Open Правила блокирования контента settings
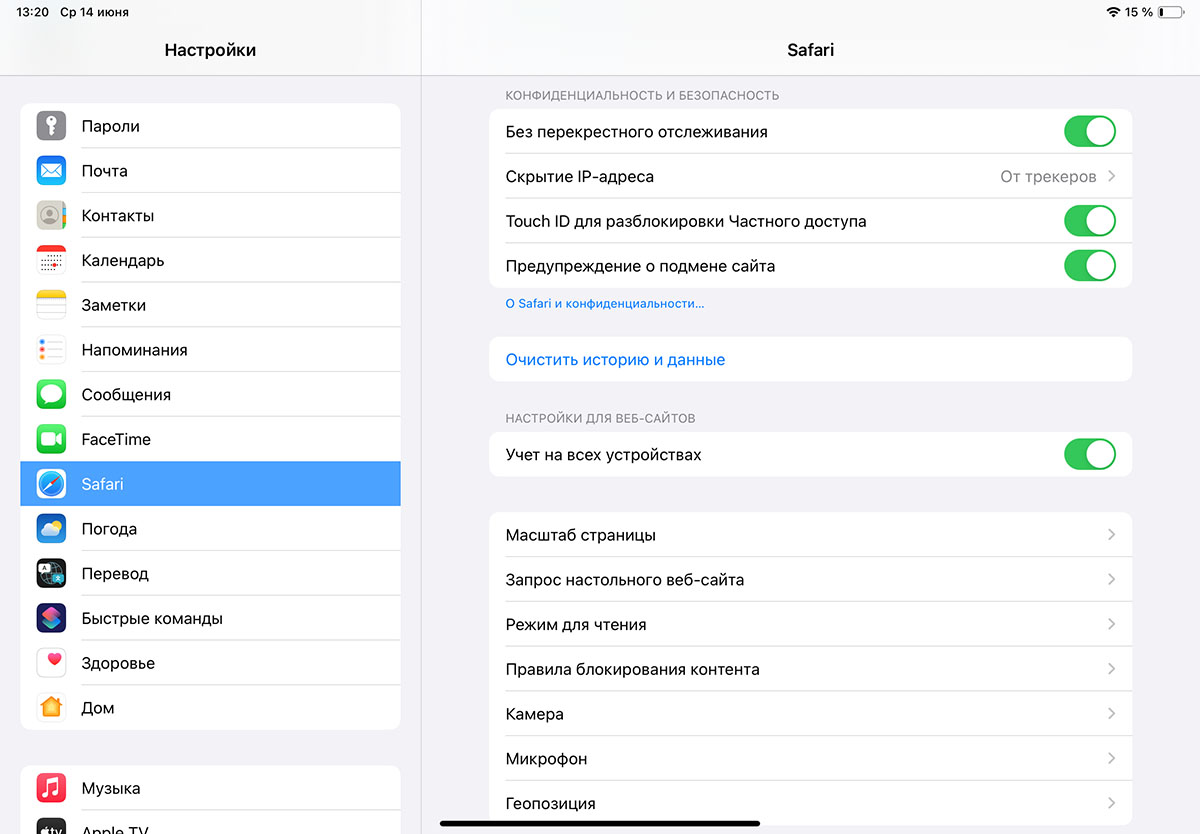The image size is (1200, 834). click(810, 668)
